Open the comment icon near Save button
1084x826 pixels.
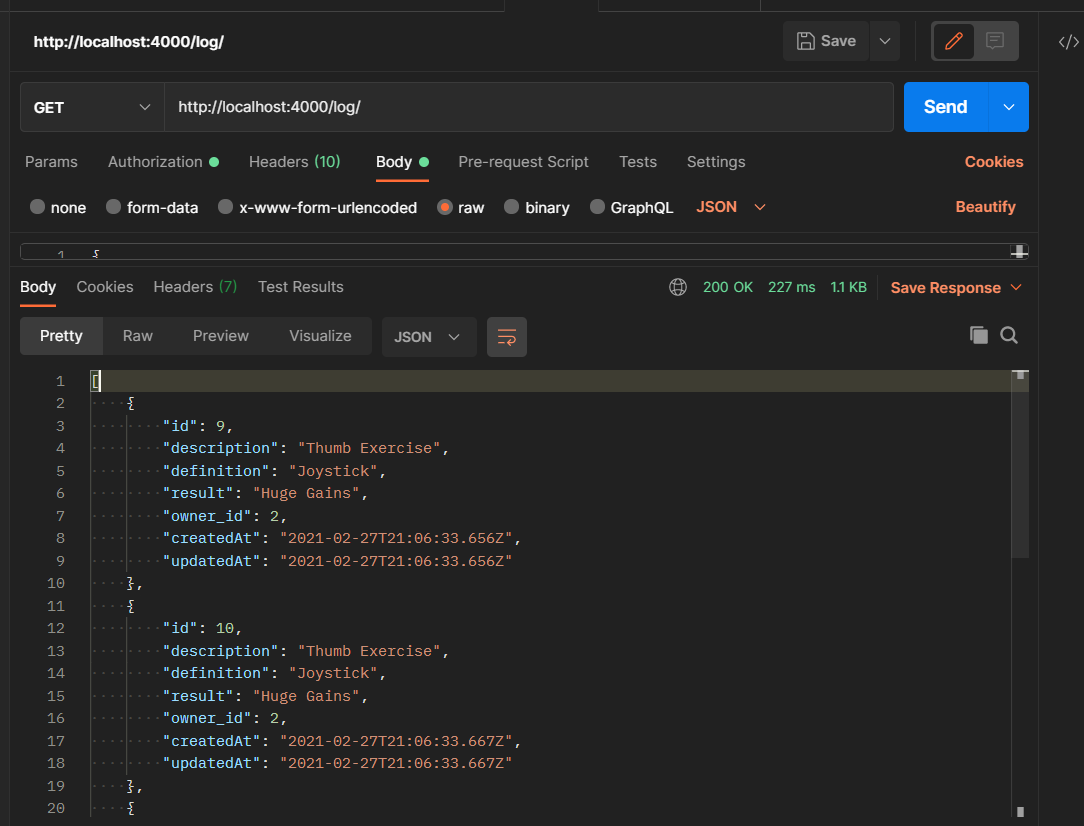[x=994, y=40]
